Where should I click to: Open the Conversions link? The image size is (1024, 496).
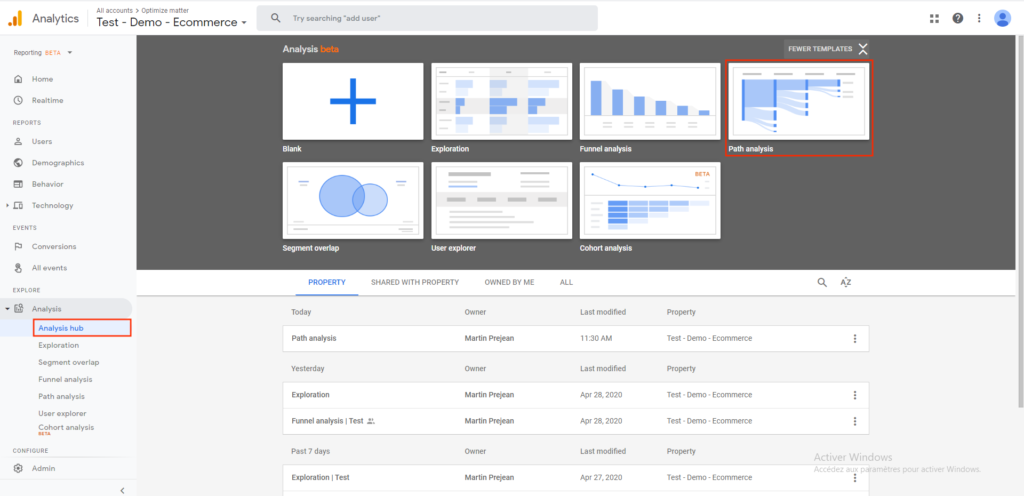point(54,247)
